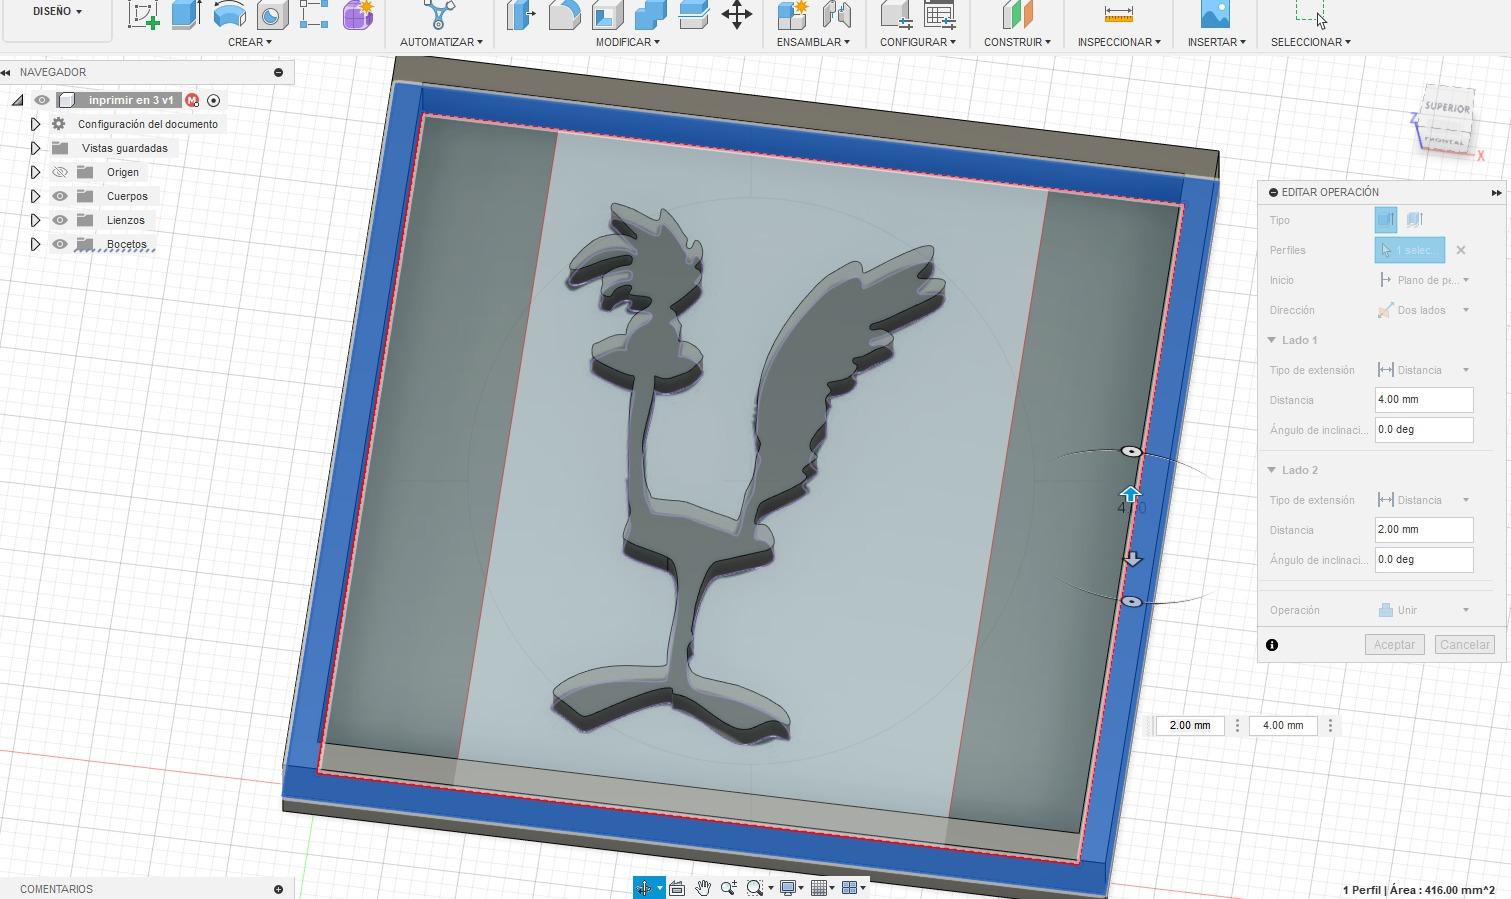The height and width of the screenshot is (899, 1511).
Task: Clear the Perfiles selection with the X
Action: (1461, 250)
